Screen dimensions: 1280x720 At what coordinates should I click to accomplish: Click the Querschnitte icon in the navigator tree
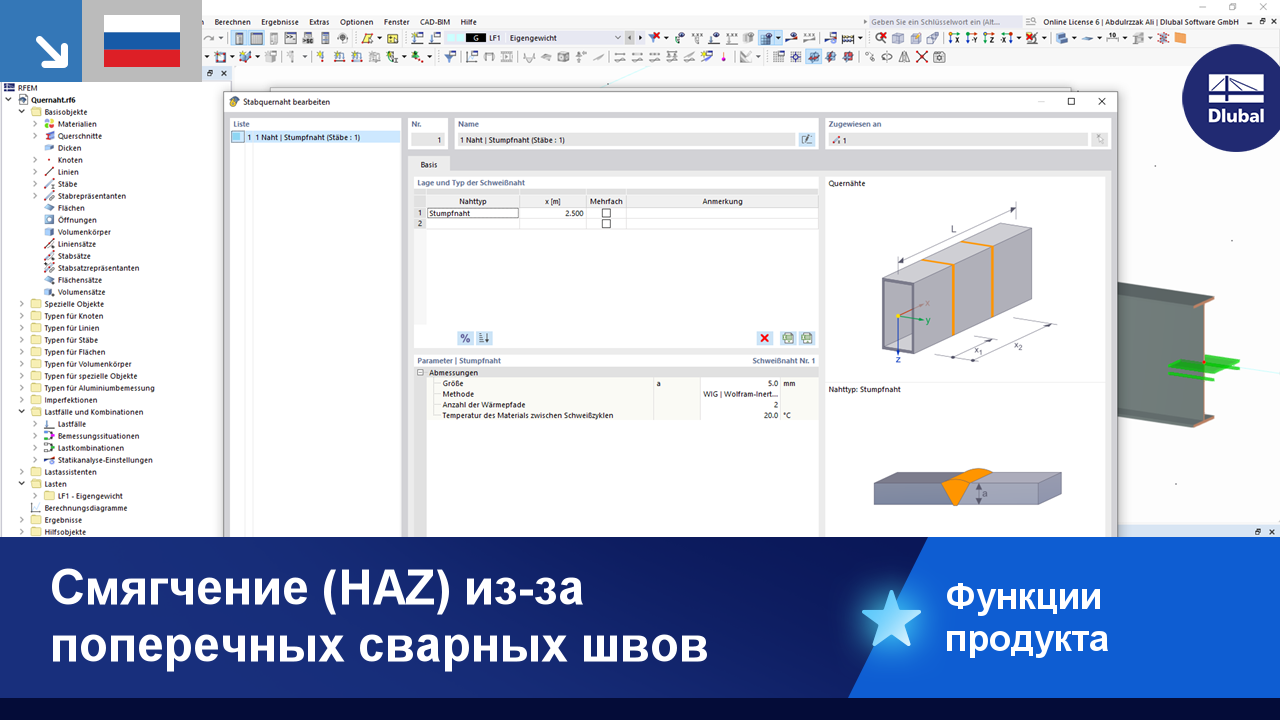point(49,136)
